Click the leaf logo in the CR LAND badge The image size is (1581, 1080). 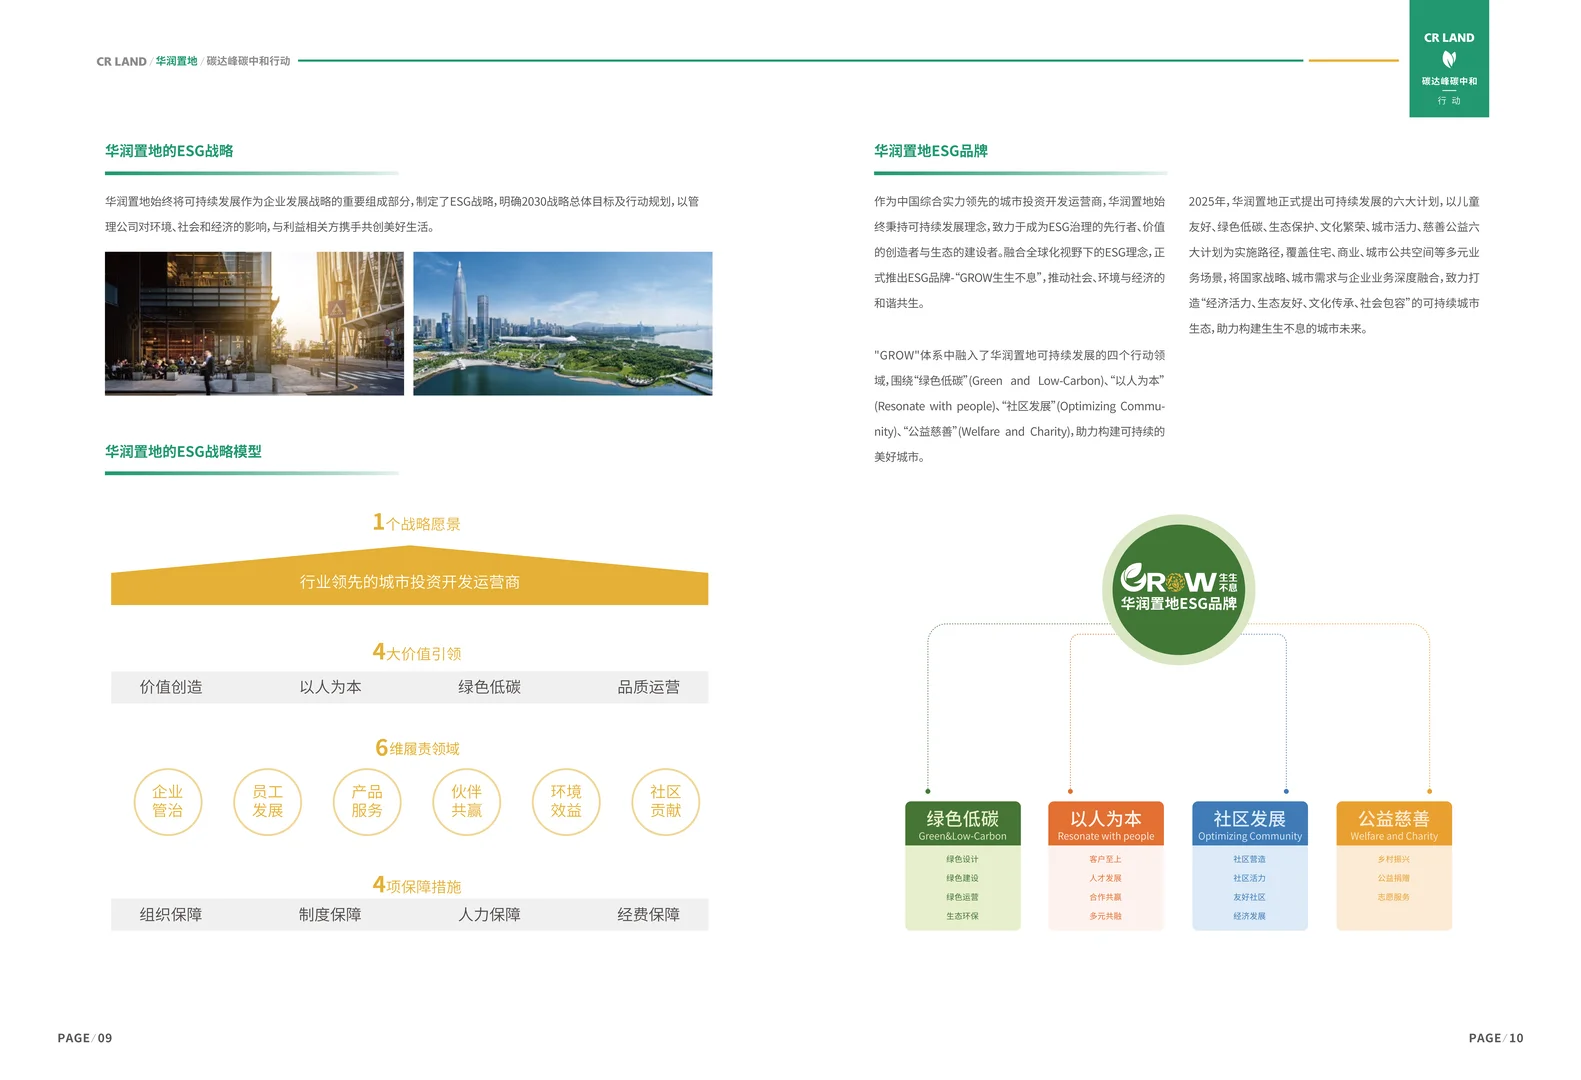(1448, 59)
